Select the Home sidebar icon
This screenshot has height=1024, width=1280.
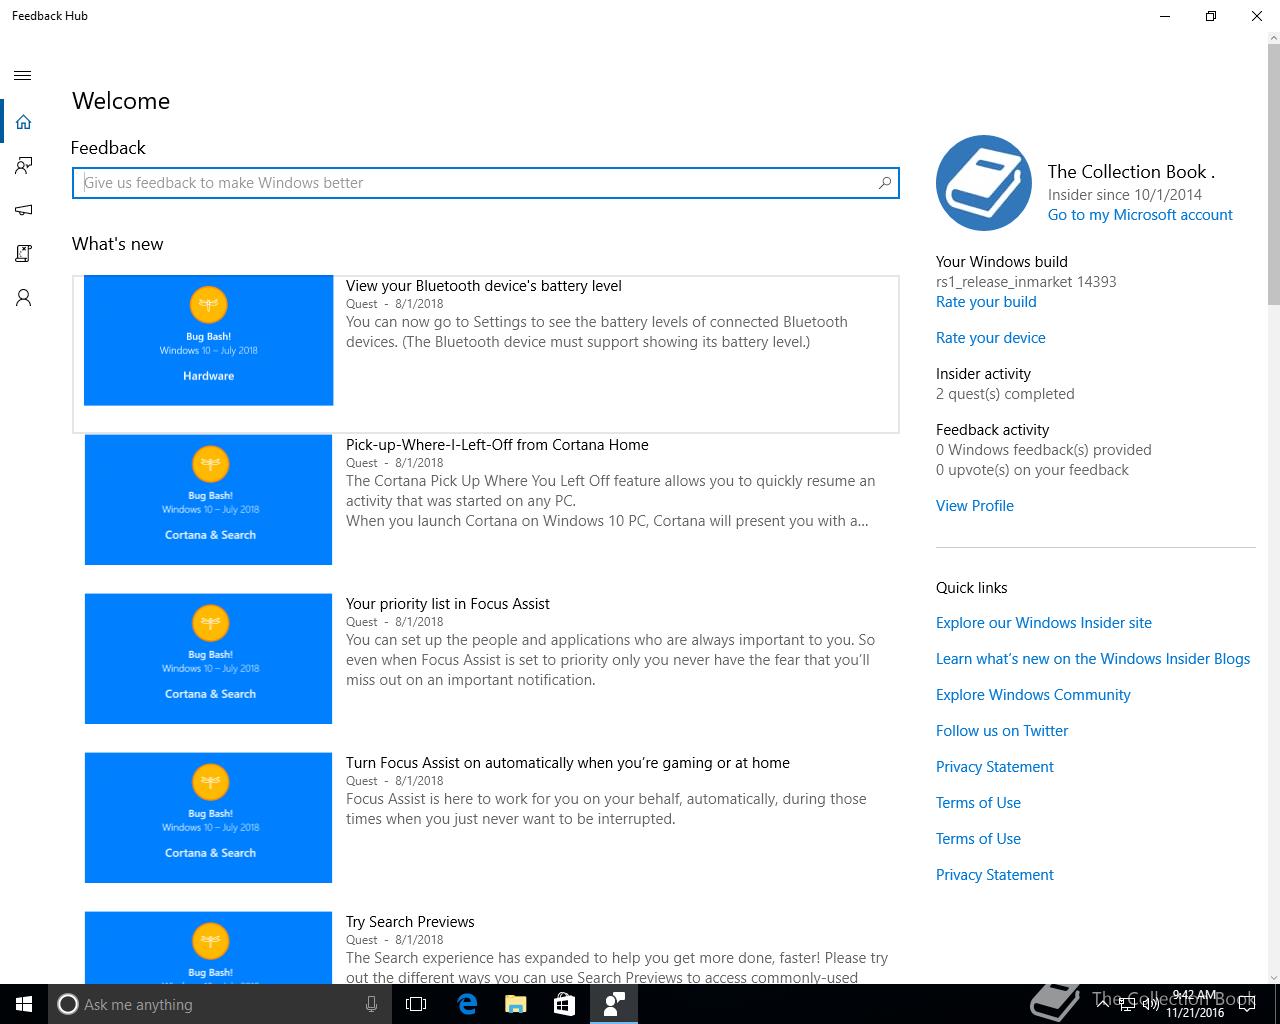[x=23, y=122]
